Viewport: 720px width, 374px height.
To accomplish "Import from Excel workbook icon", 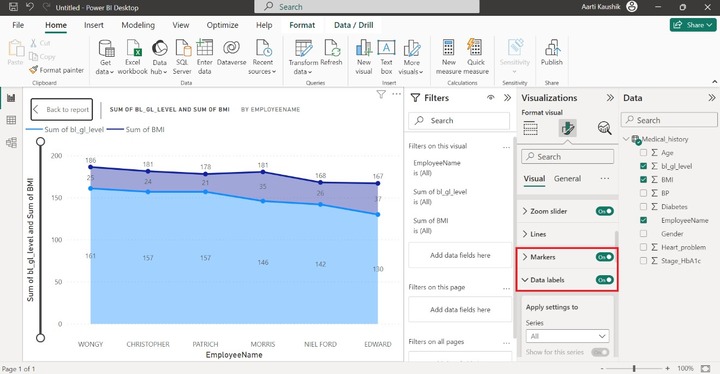I will 133,48.
